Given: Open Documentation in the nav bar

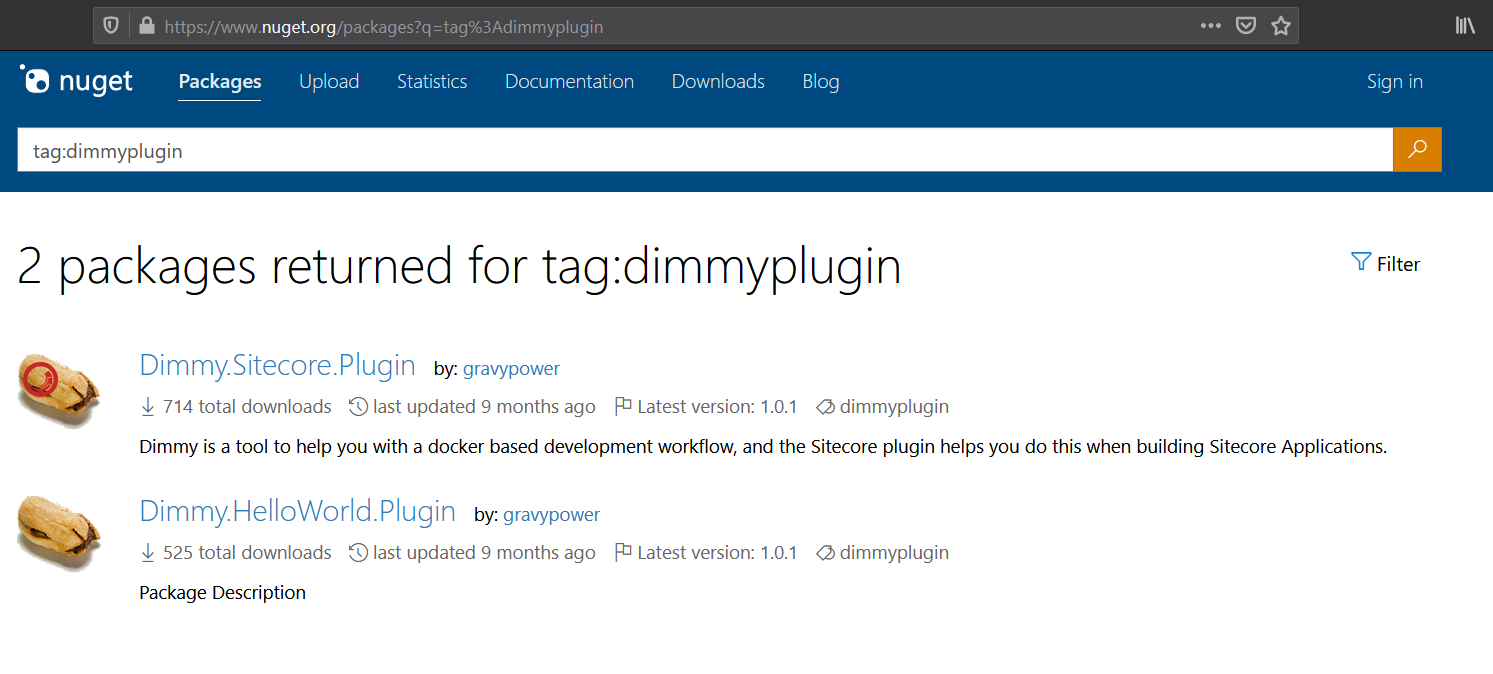Looking at the screenshot, I should 569,82.
